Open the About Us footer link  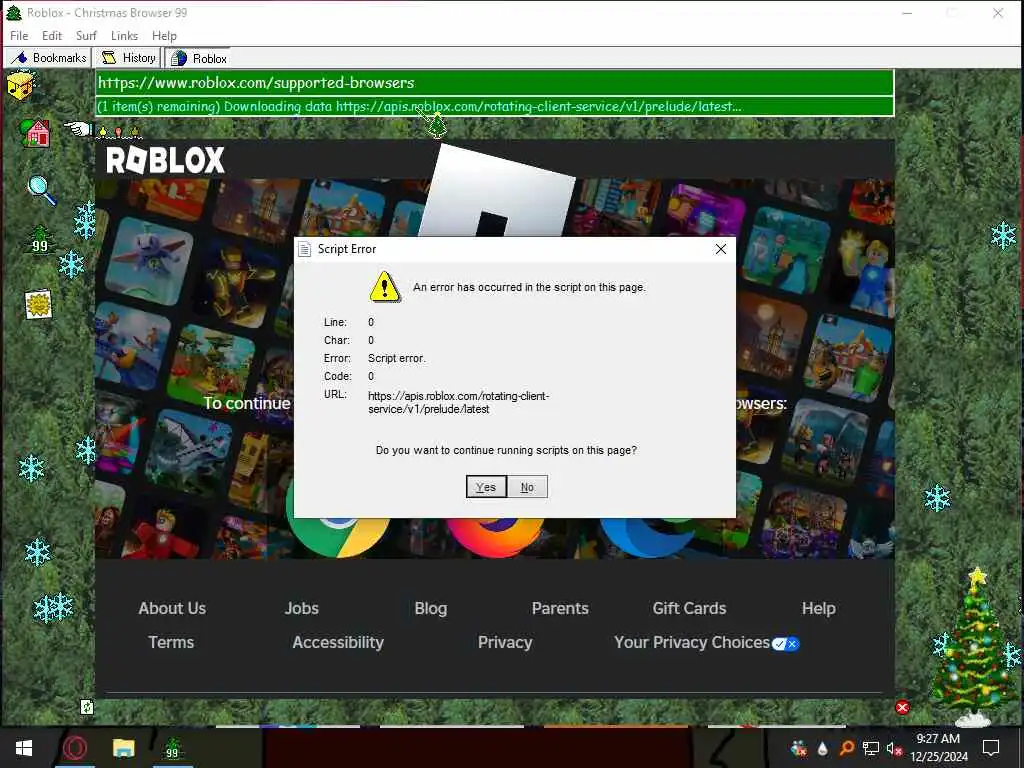172,608
